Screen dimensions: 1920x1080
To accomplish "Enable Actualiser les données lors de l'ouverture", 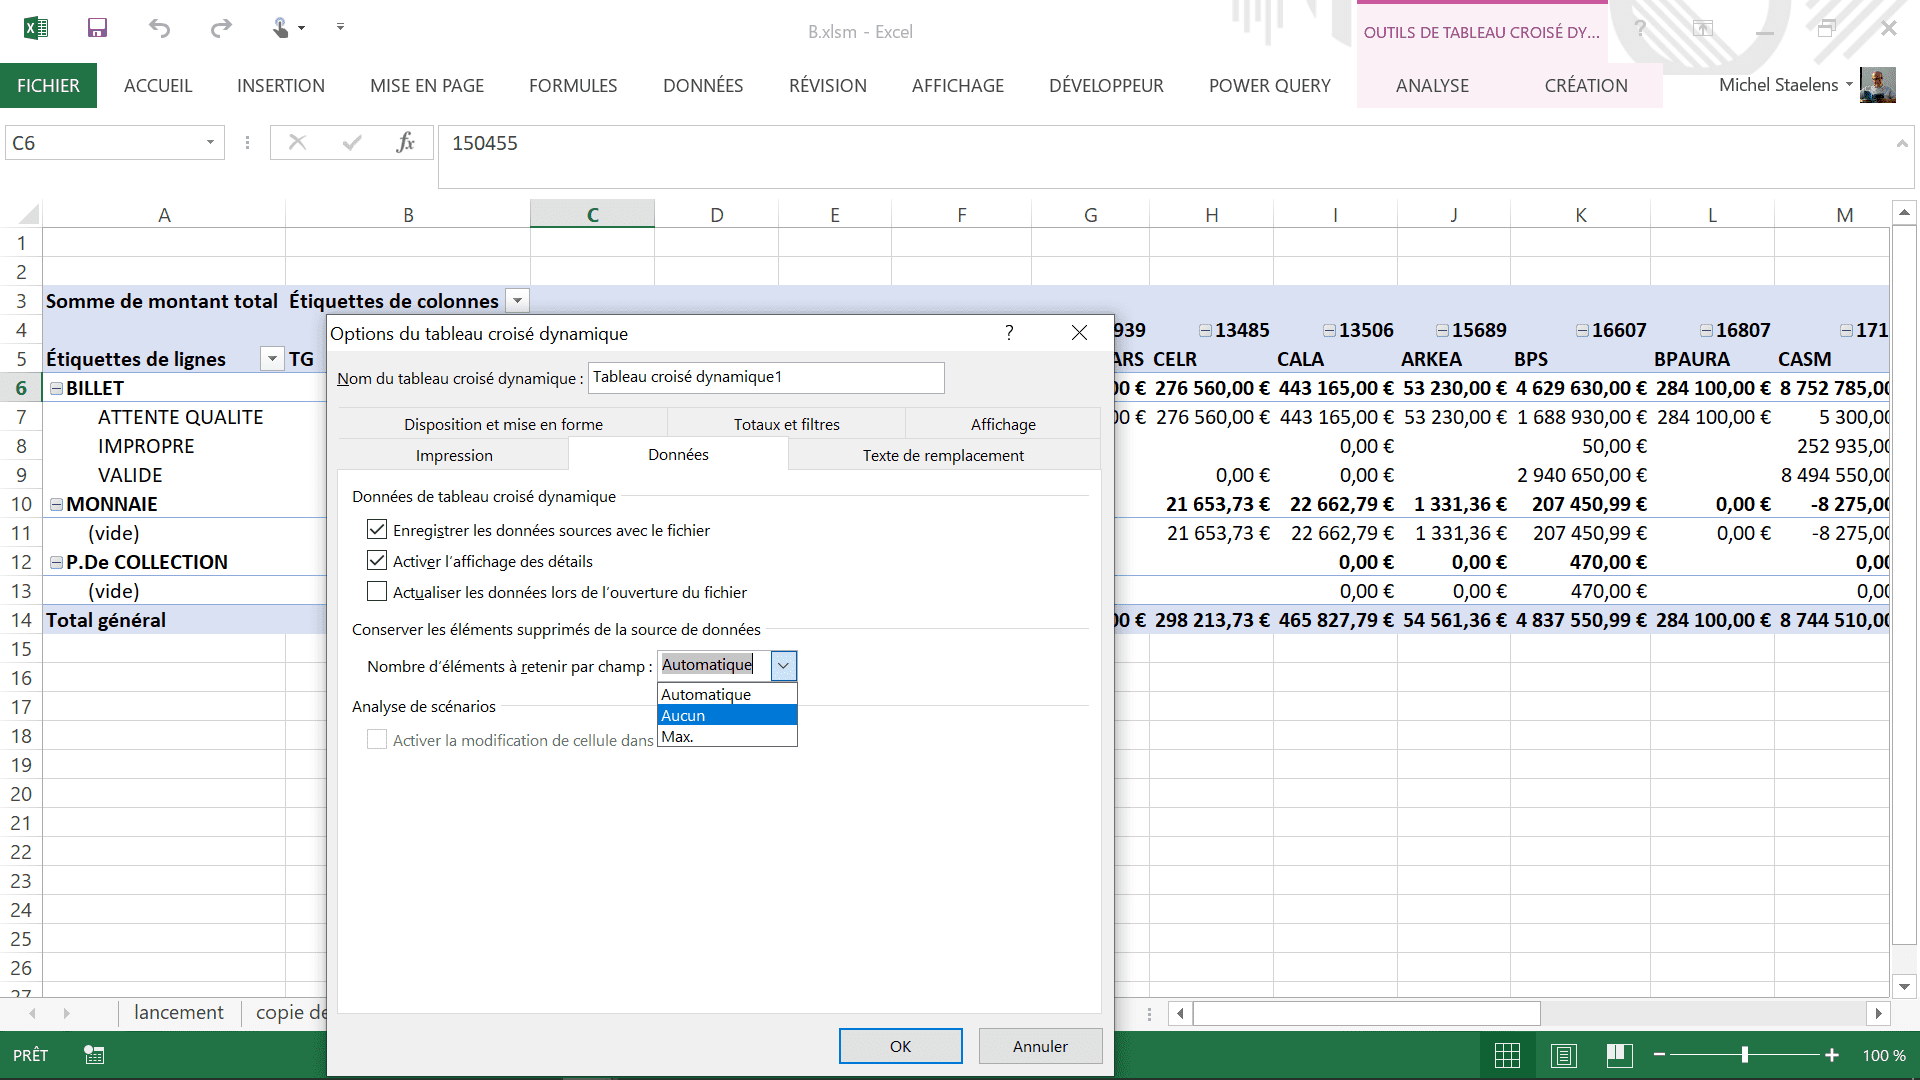I will point(377,592).
